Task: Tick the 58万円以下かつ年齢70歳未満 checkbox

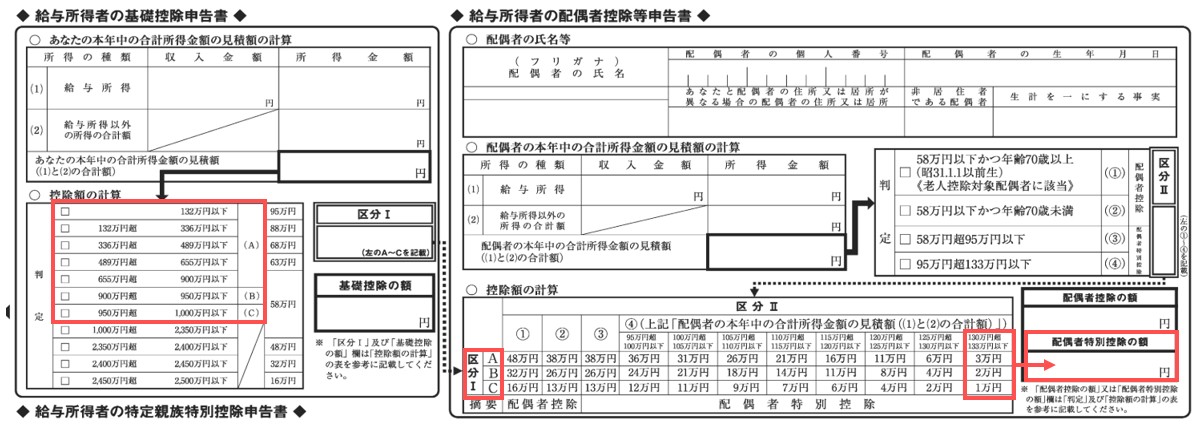Action: coord(905,210)
